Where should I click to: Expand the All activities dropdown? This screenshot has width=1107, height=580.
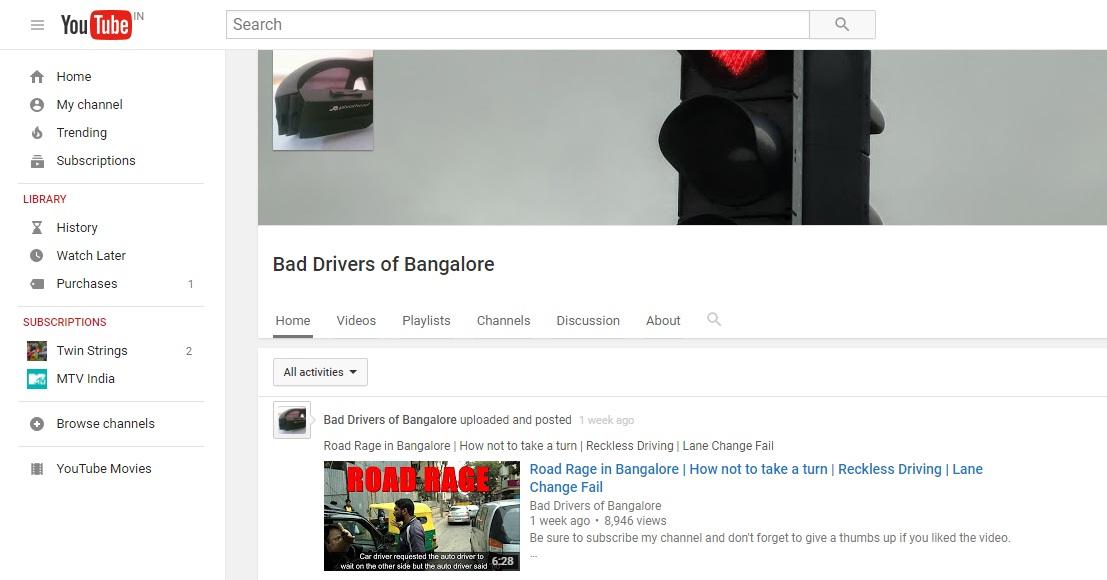[320, 372]
